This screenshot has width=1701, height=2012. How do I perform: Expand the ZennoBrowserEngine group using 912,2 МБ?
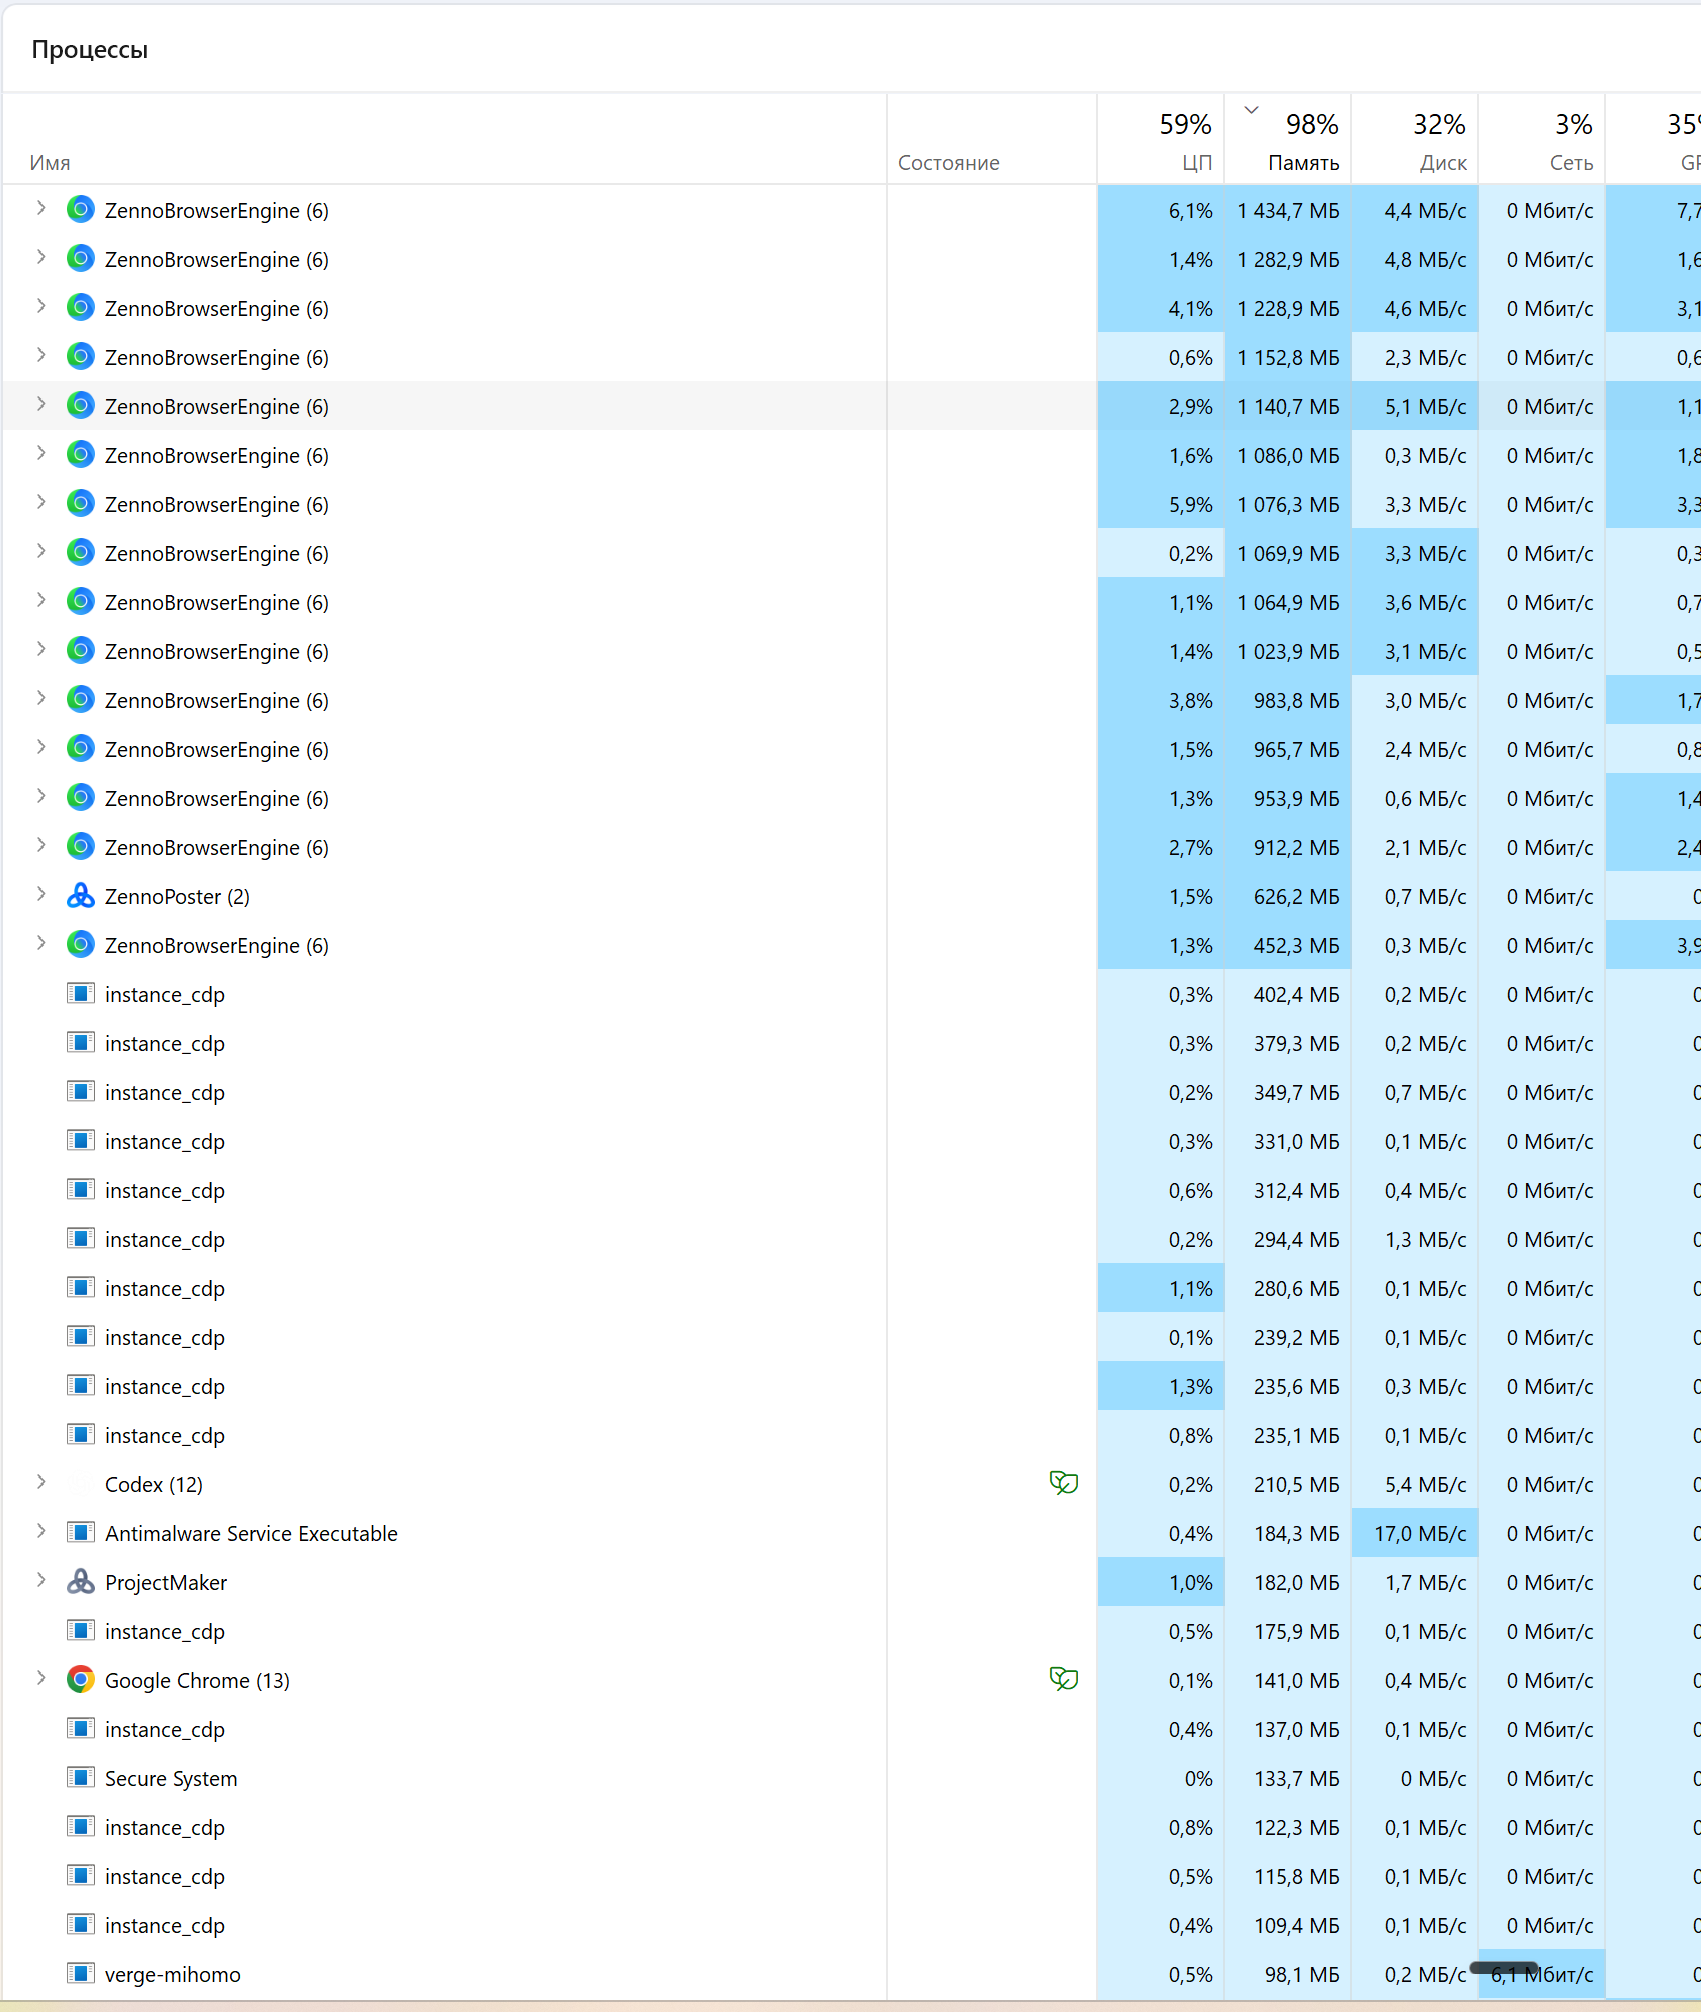tap(41, 845)
